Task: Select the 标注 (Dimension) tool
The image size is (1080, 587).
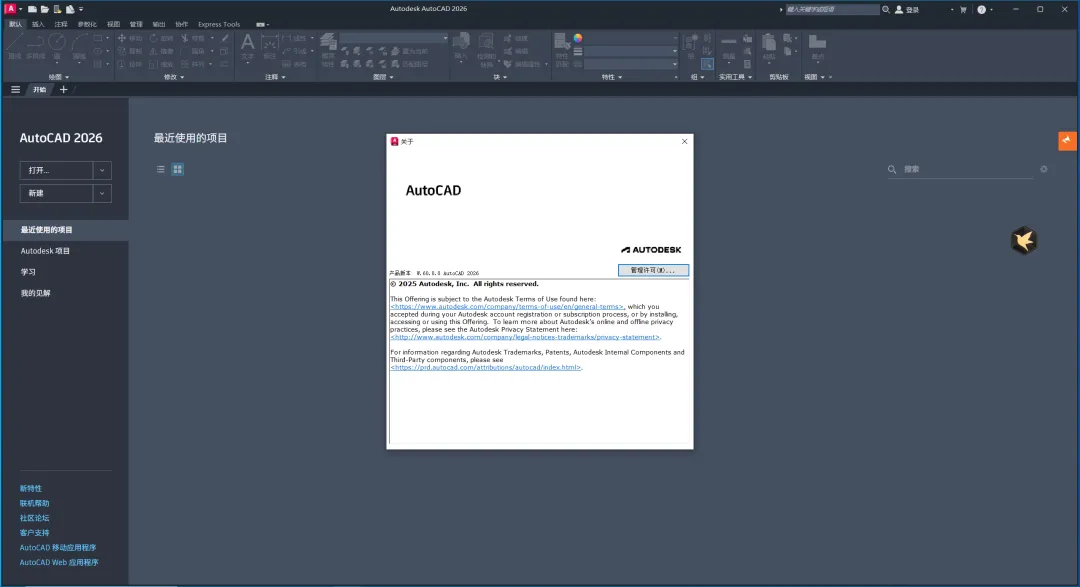Action: pyautogui.click(x=269, y=46)
